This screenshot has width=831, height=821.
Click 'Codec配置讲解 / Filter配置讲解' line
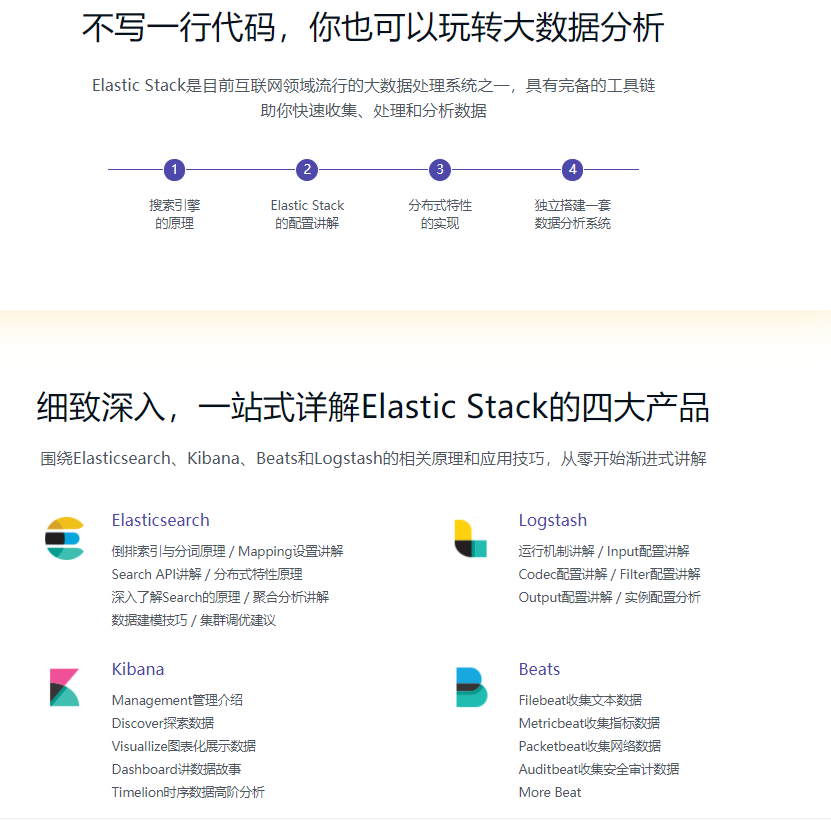pos(609,574)
